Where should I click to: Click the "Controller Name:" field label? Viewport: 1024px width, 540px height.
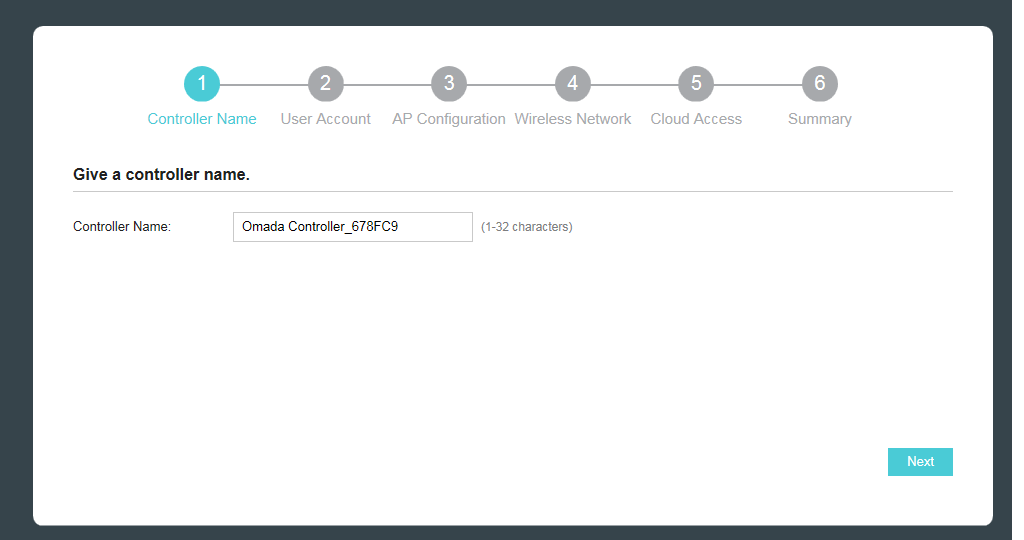pos(122,227)
